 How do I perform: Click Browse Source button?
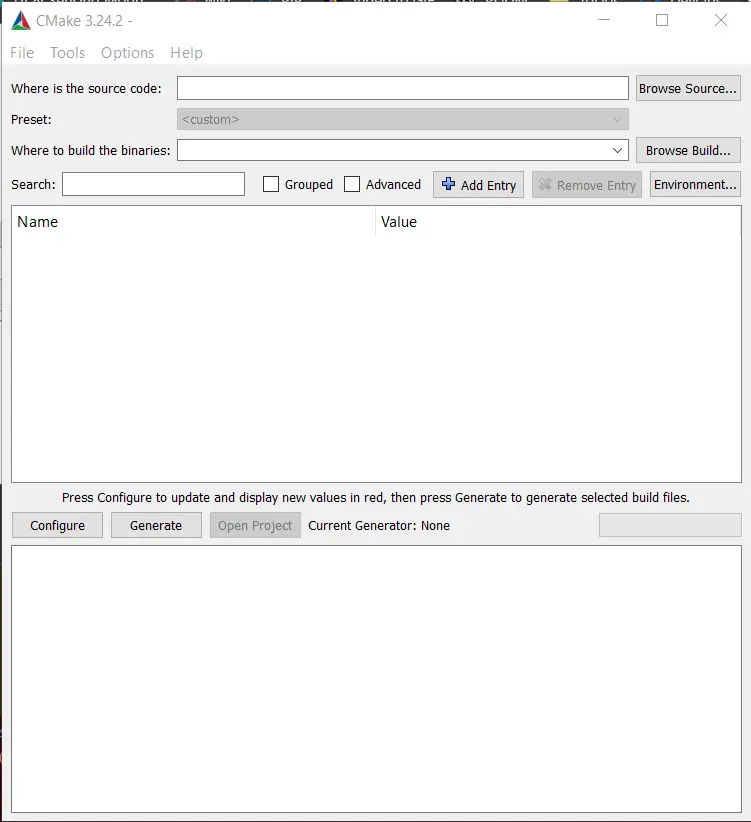[688, 88]
